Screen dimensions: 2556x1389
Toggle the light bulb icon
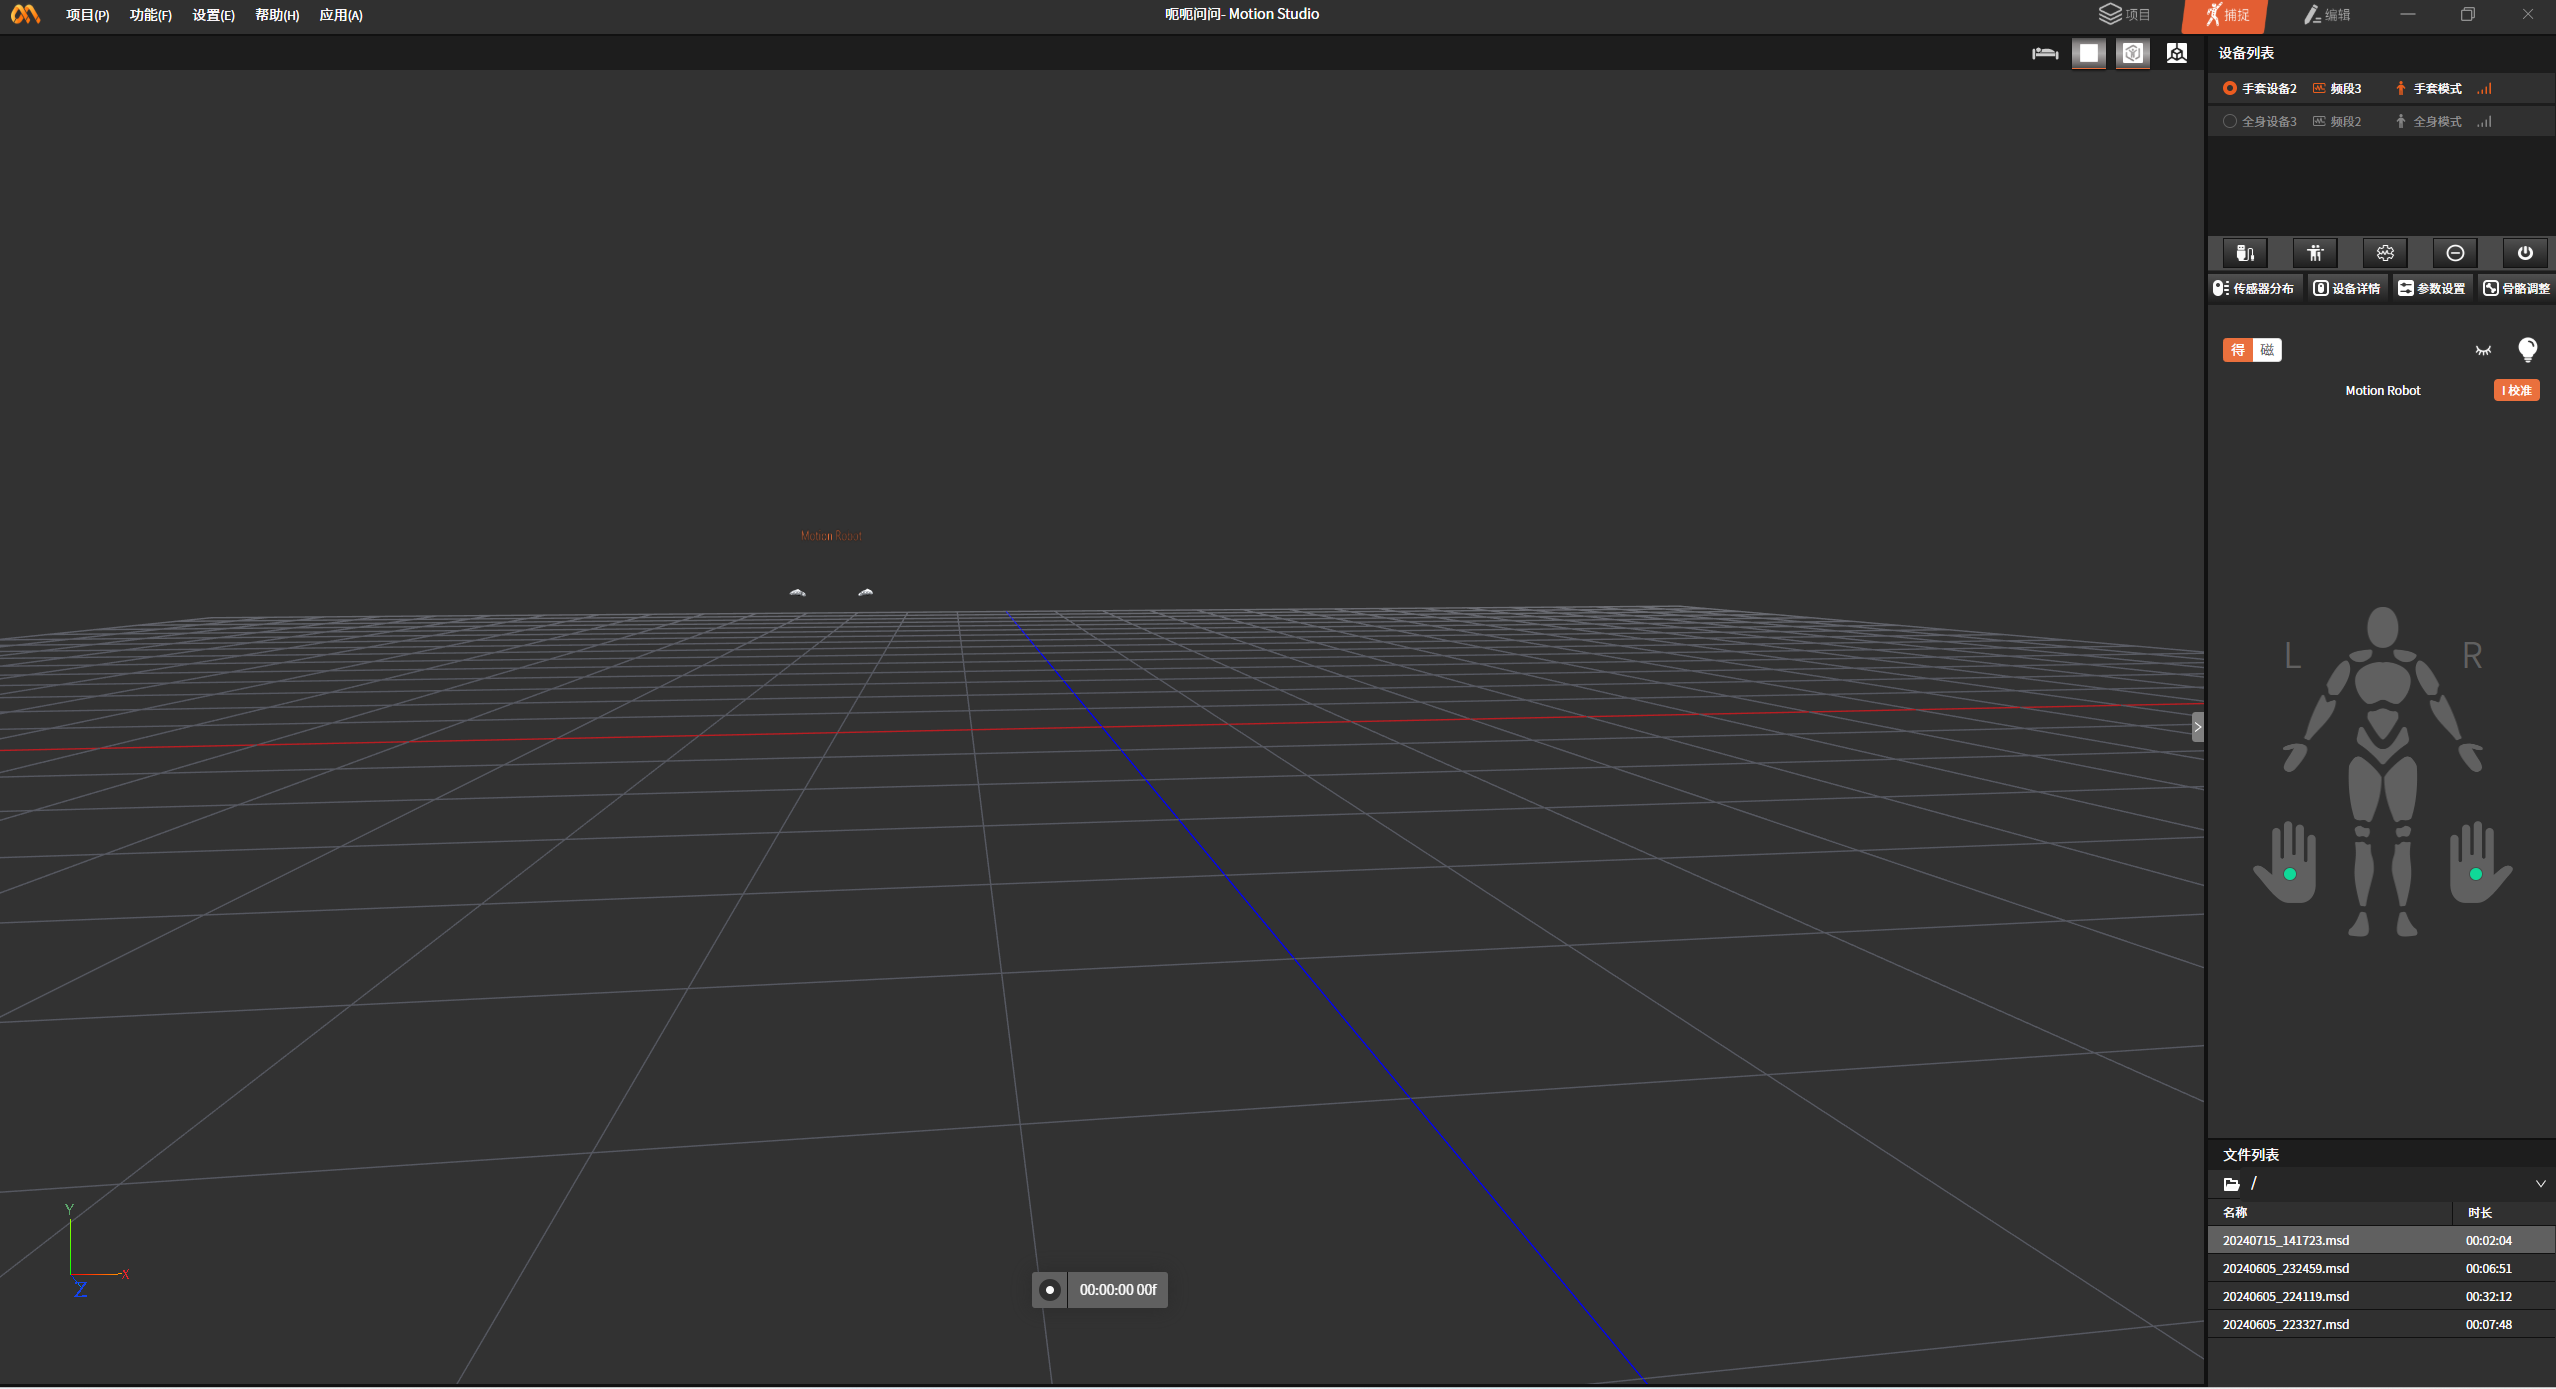coord(2527,350)
